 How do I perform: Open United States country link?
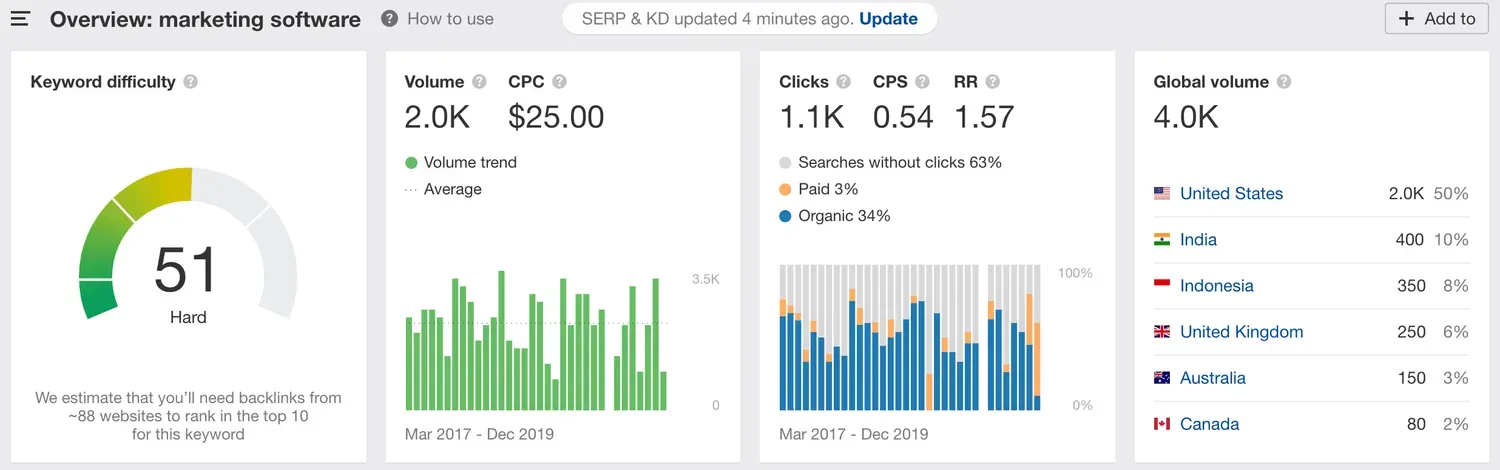click(1231, 194)
